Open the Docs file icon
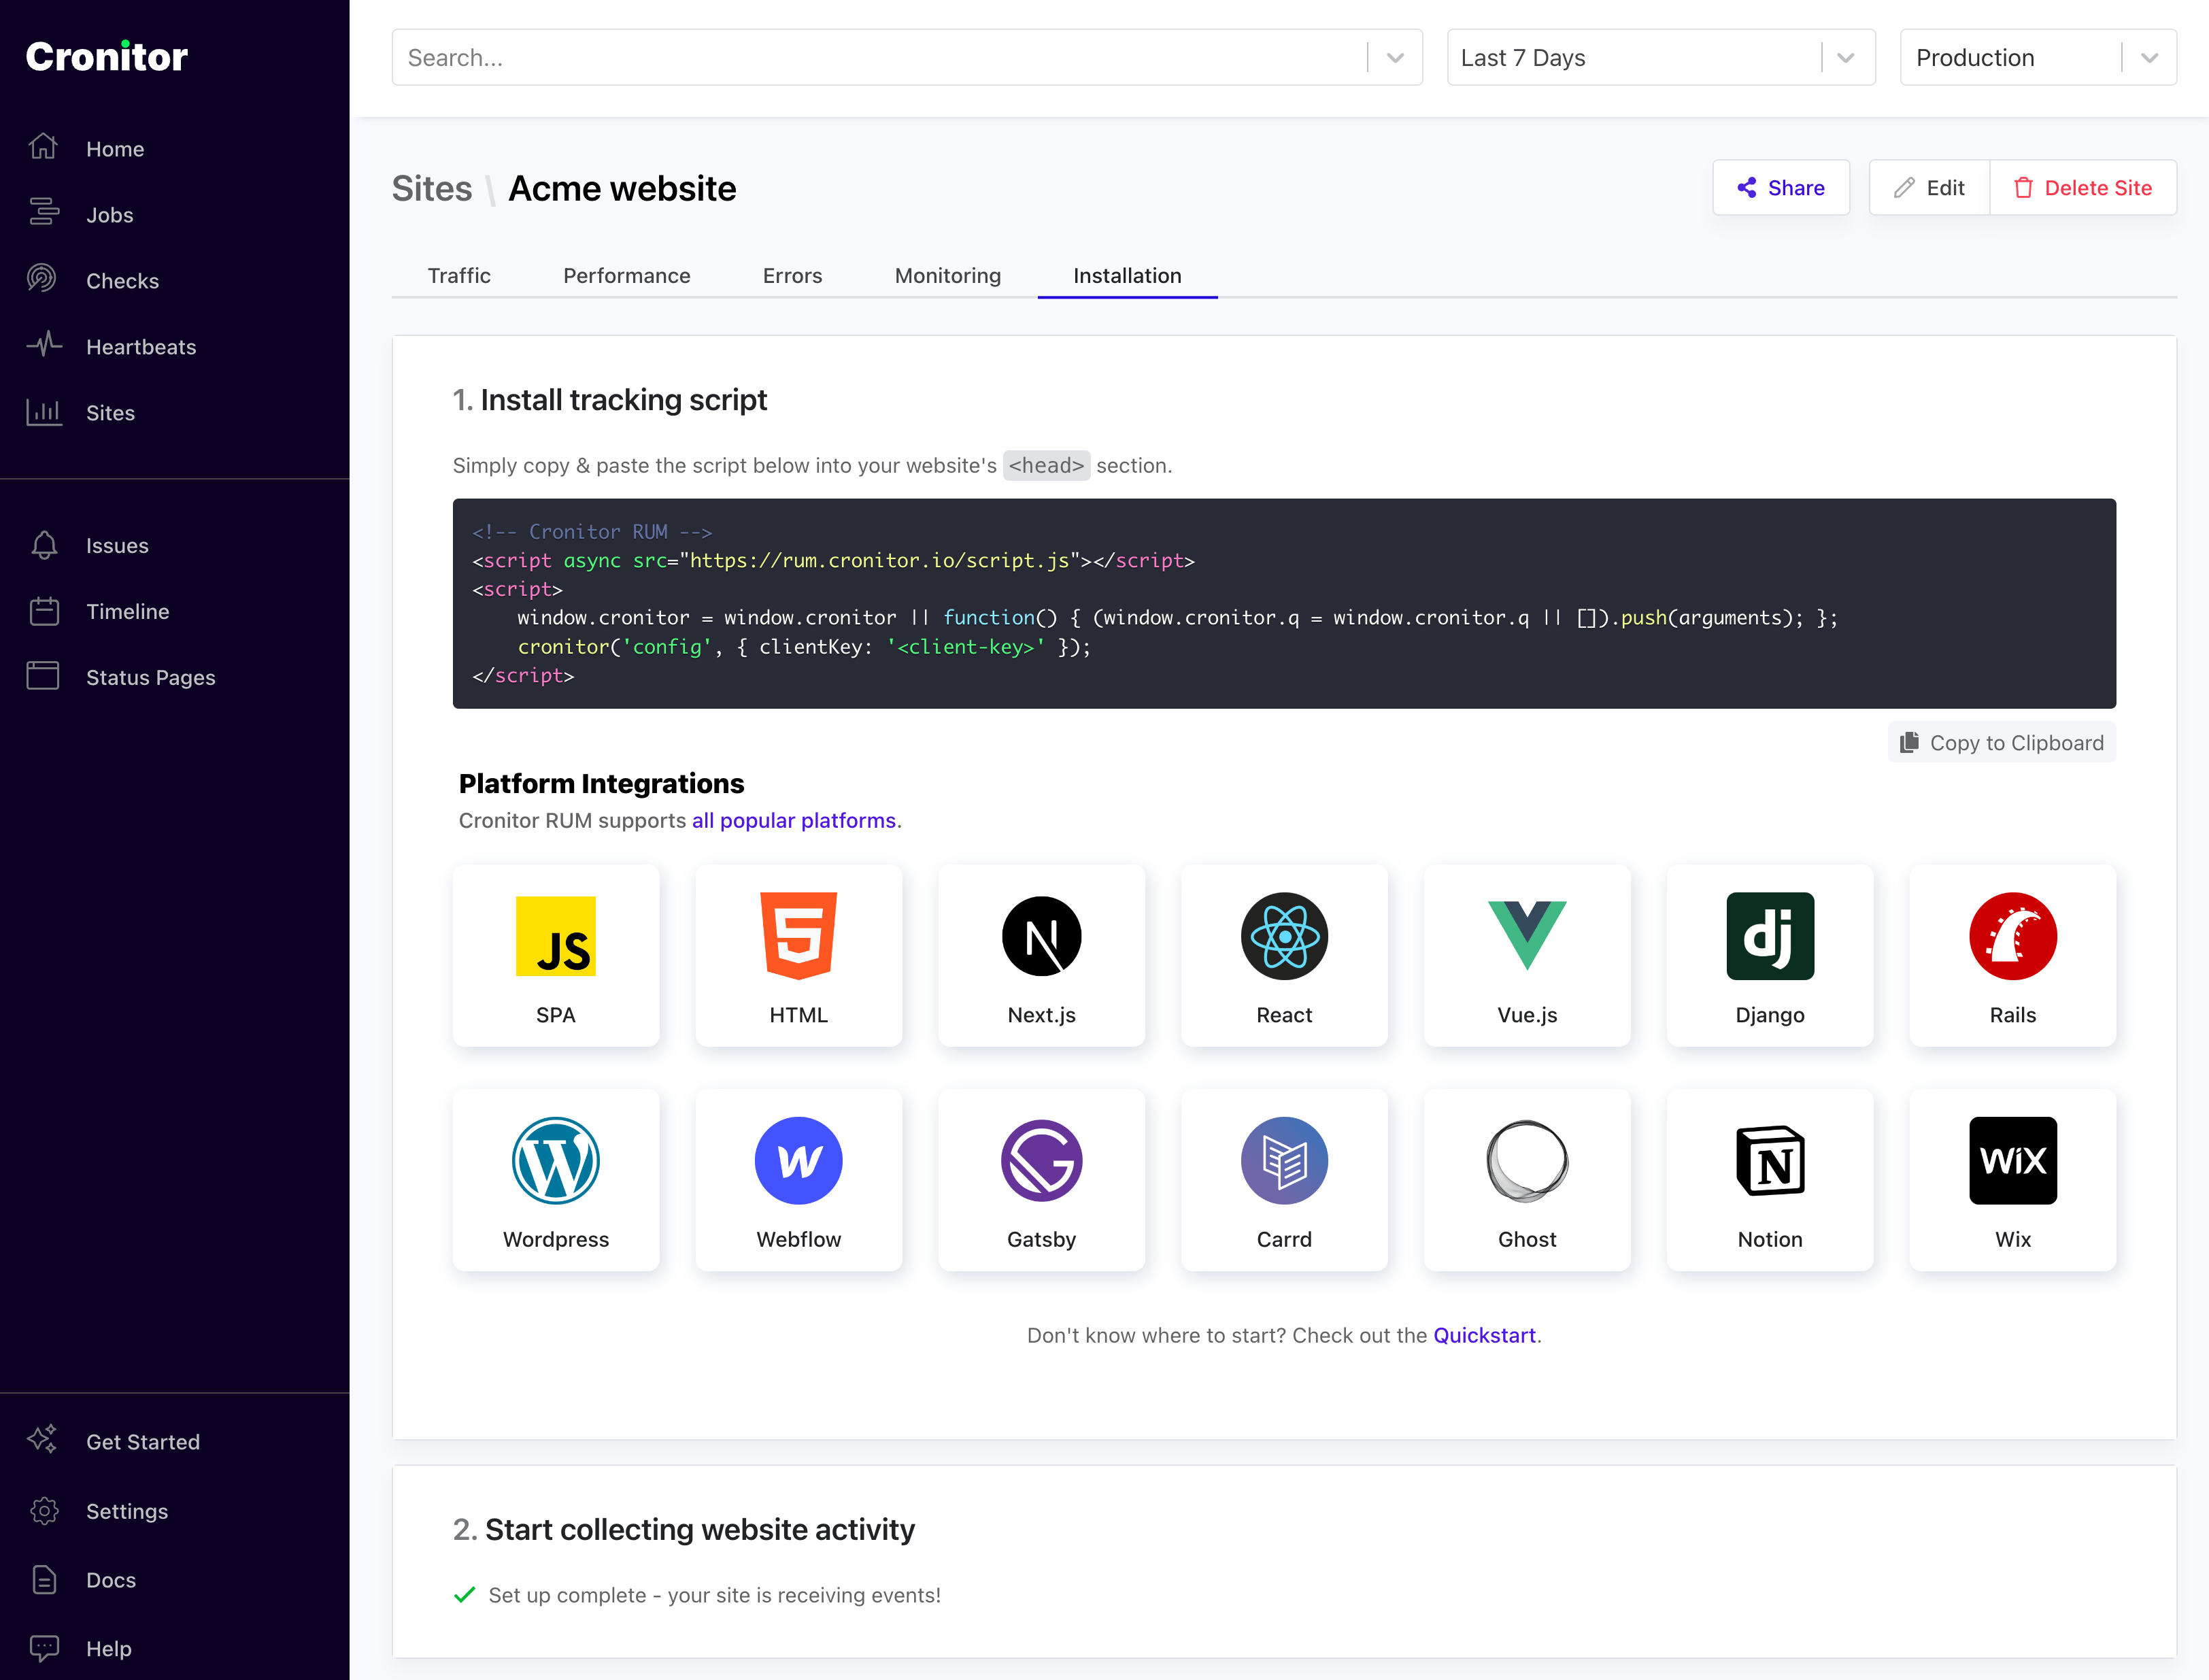 tap(43, 1579)
